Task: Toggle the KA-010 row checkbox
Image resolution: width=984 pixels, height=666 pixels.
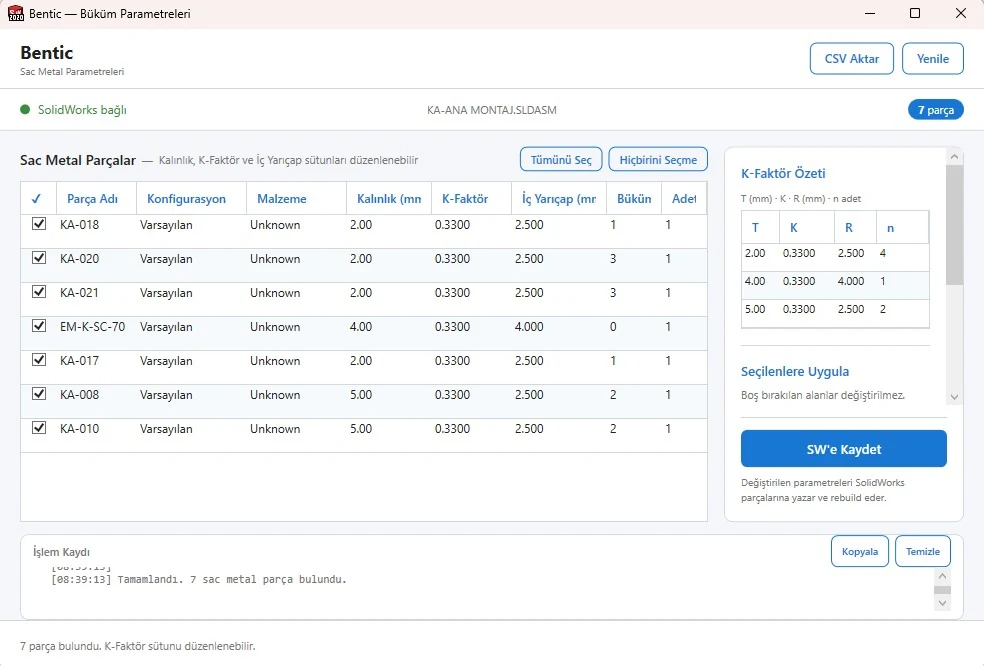Action: click(39, 427)
